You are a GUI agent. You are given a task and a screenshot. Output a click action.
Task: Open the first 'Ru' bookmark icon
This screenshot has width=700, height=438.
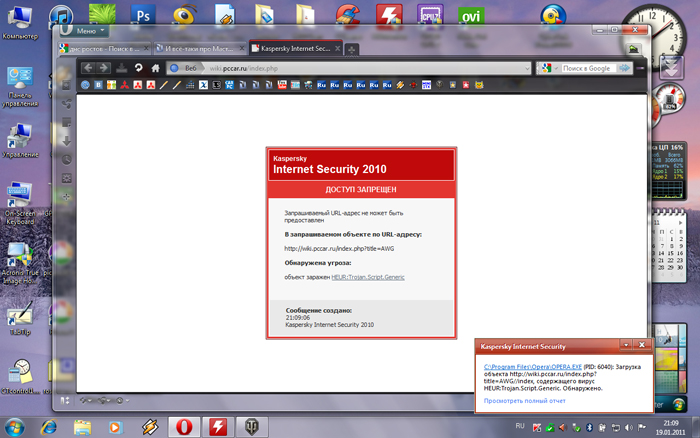(321, 85)
